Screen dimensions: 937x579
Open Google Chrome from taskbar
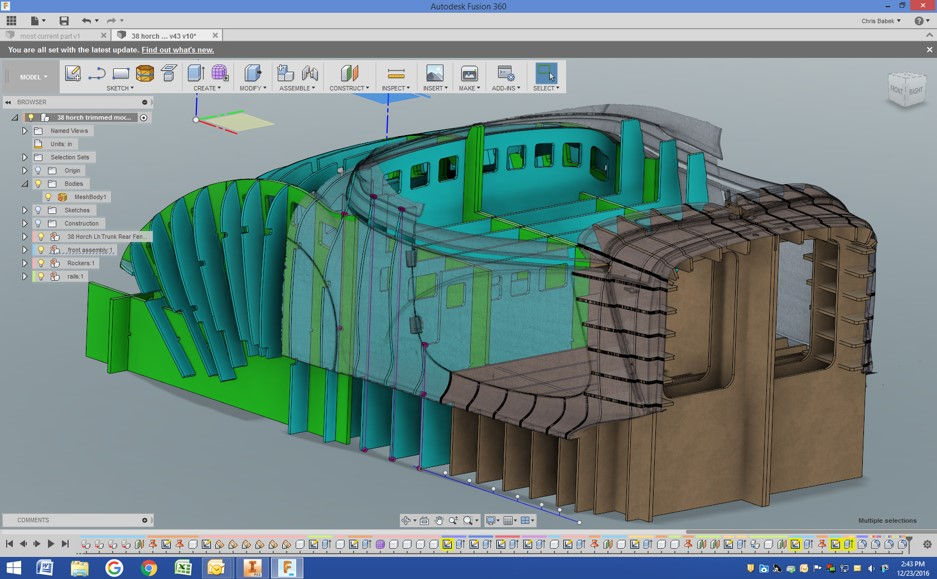pos(149,568)
